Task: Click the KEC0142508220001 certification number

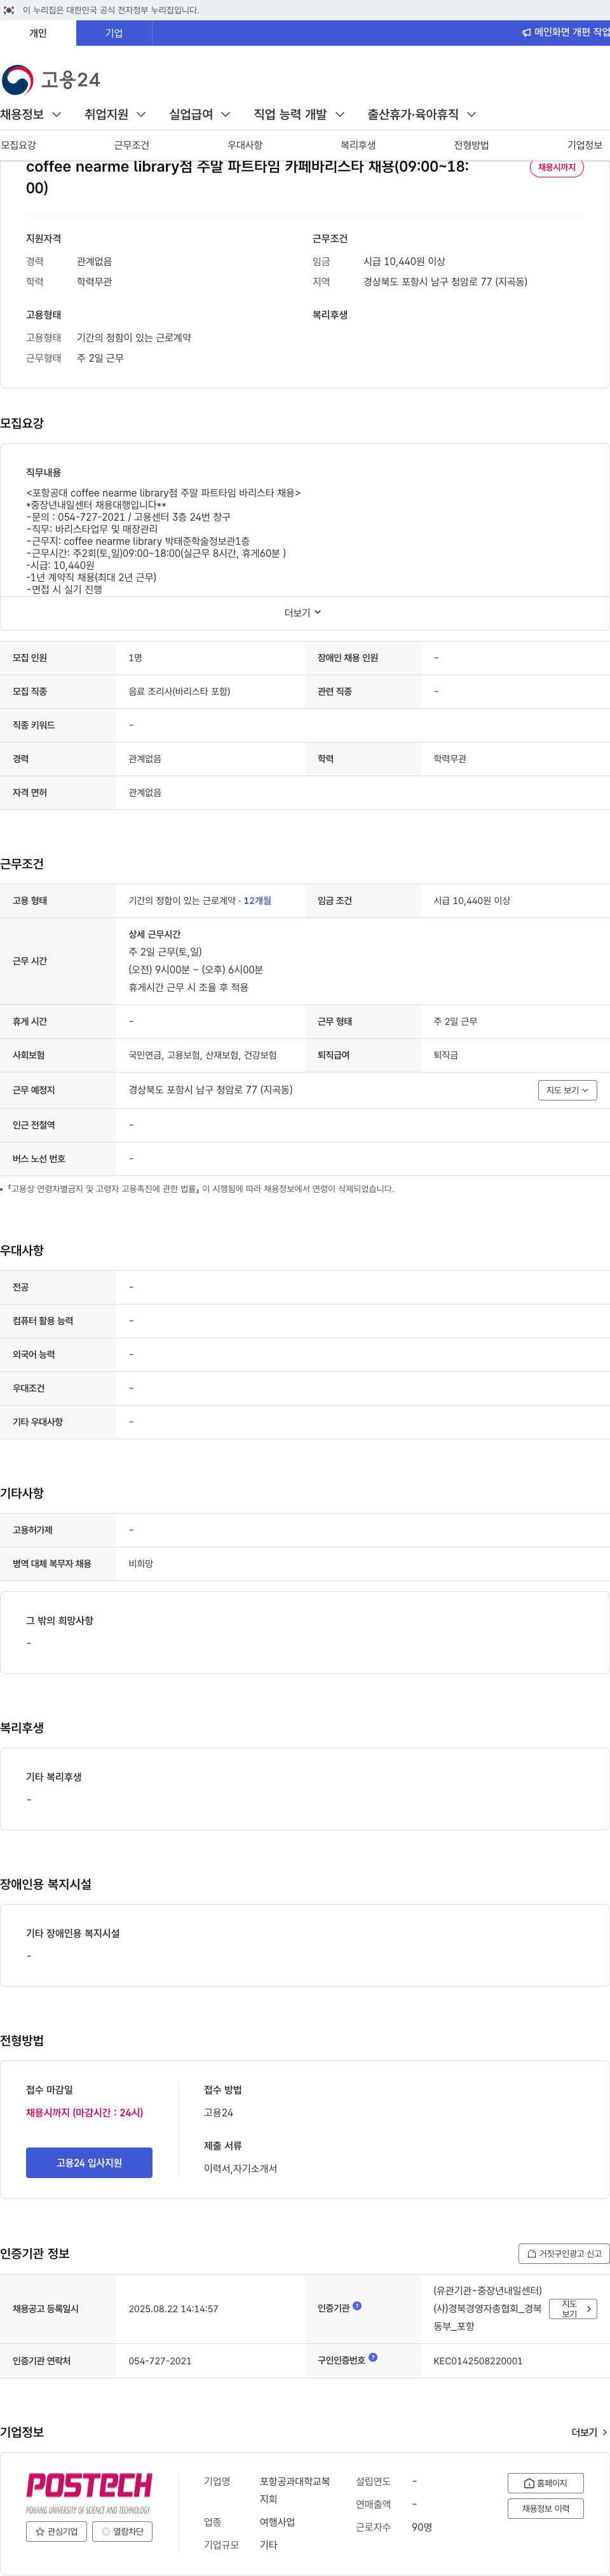Action: tap(478, 2361)
